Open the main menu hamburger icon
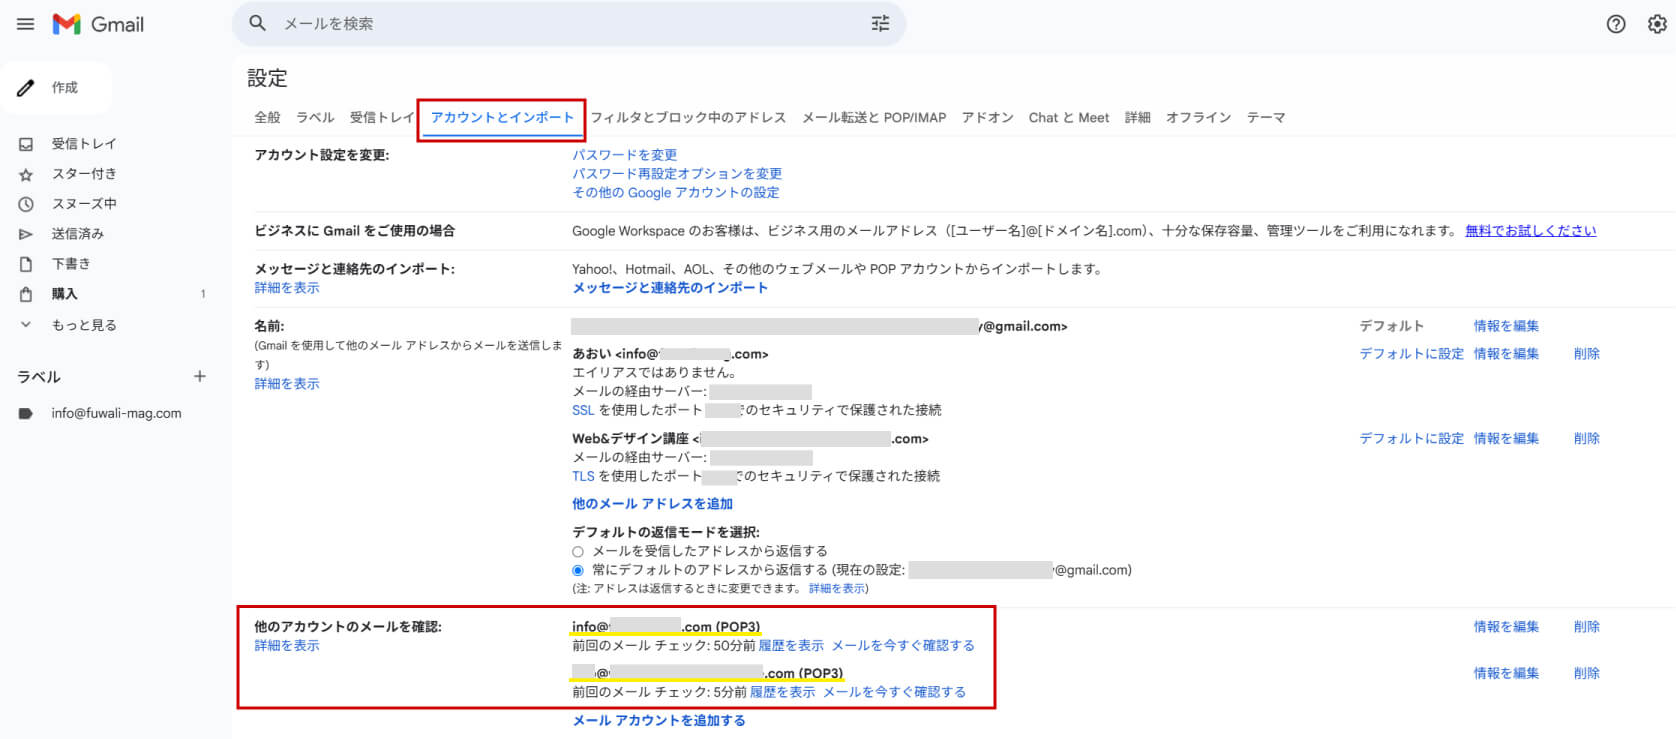 tap(25, 24)
